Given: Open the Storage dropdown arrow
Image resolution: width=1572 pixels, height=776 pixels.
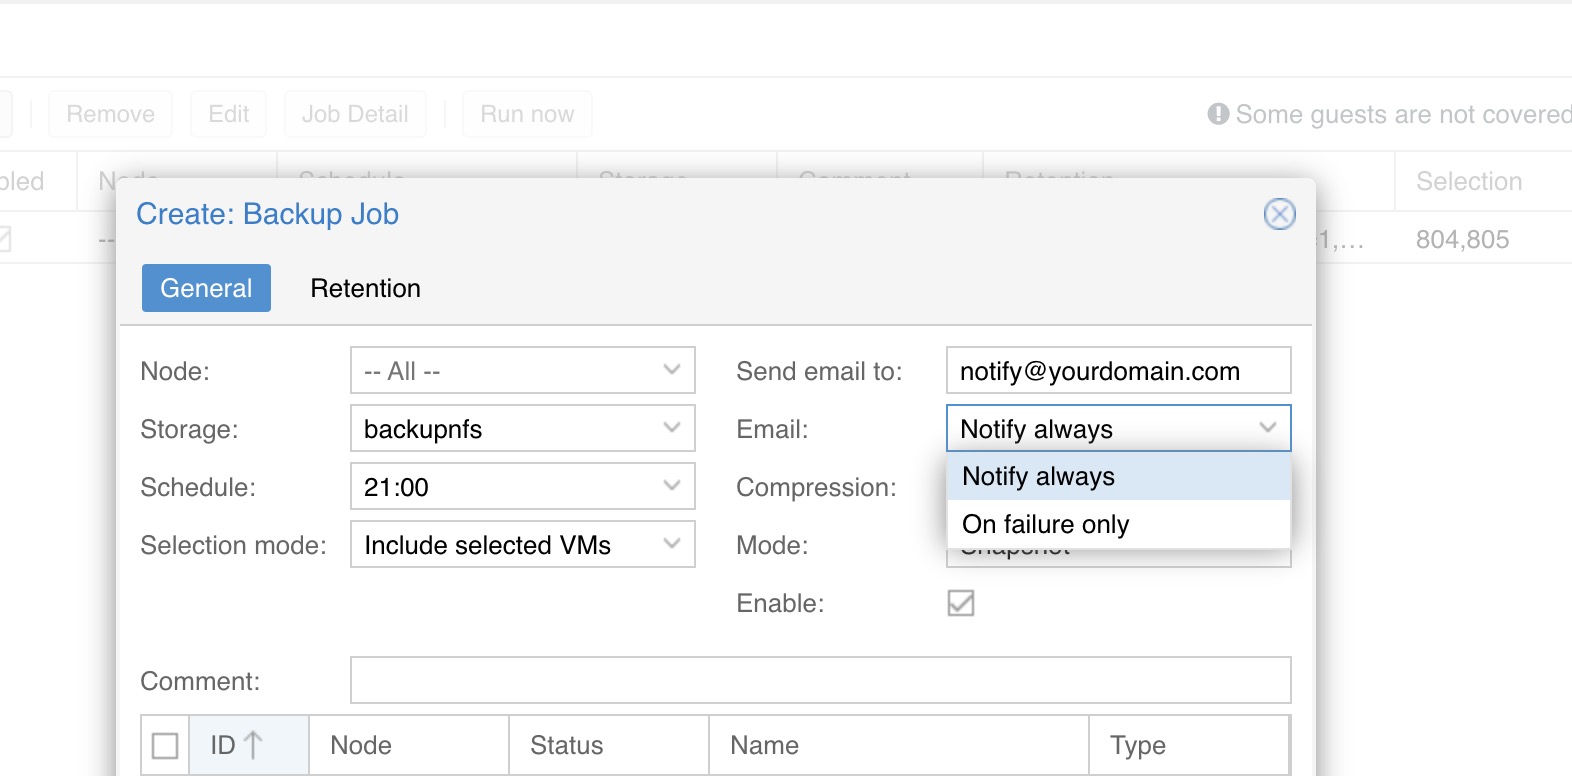Looking at the screenshot, I should (x=671, y=429).
